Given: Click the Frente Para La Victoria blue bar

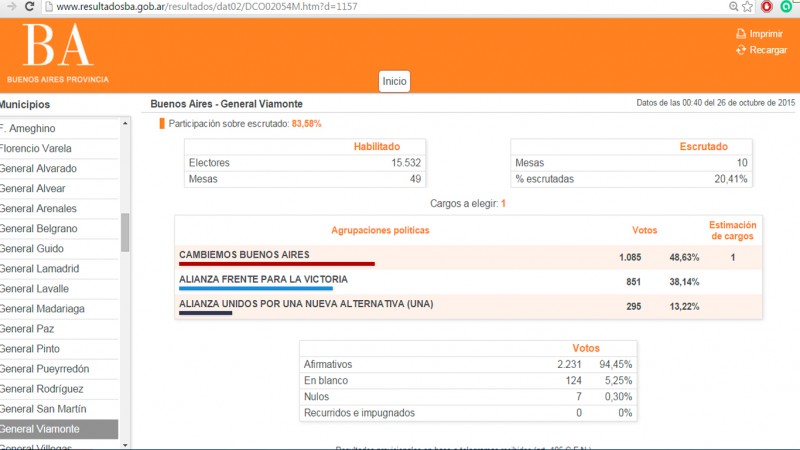Looking at the screenshot, I should pos(255,289).
